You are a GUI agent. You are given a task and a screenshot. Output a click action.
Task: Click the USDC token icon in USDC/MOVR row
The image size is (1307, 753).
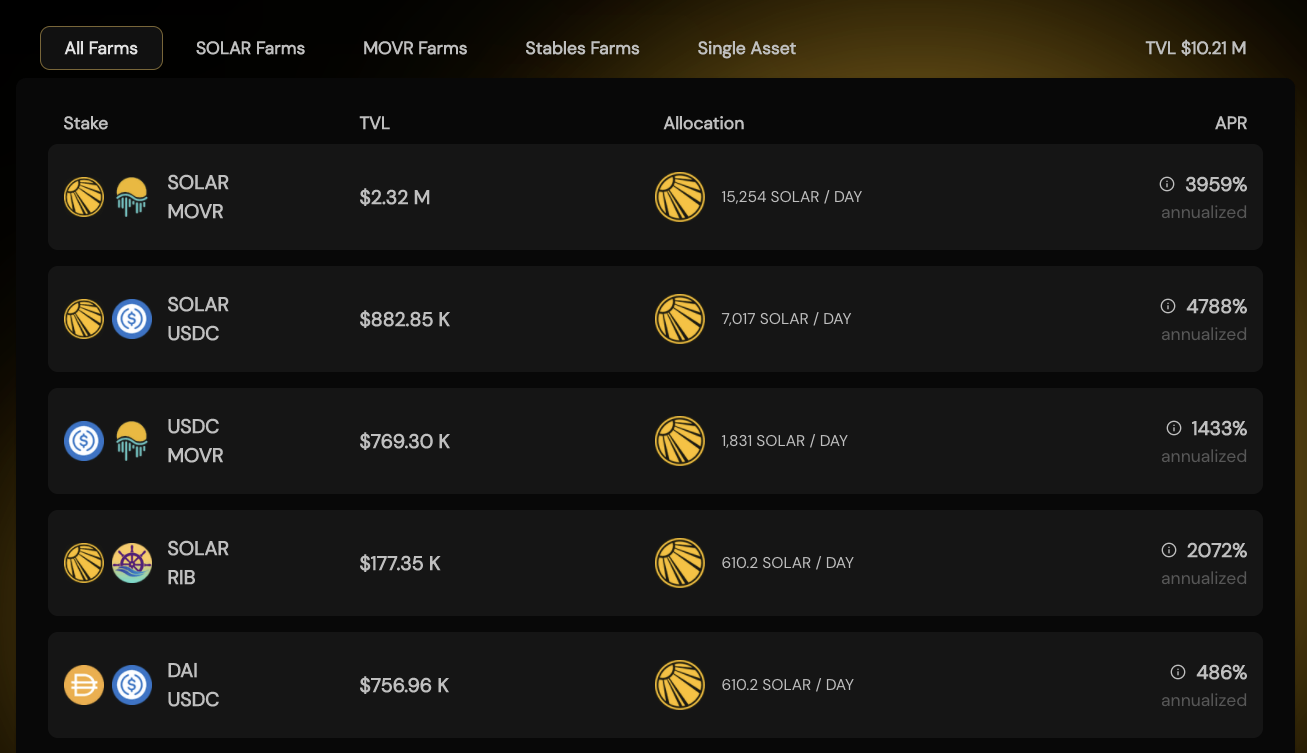click(84, 441)
